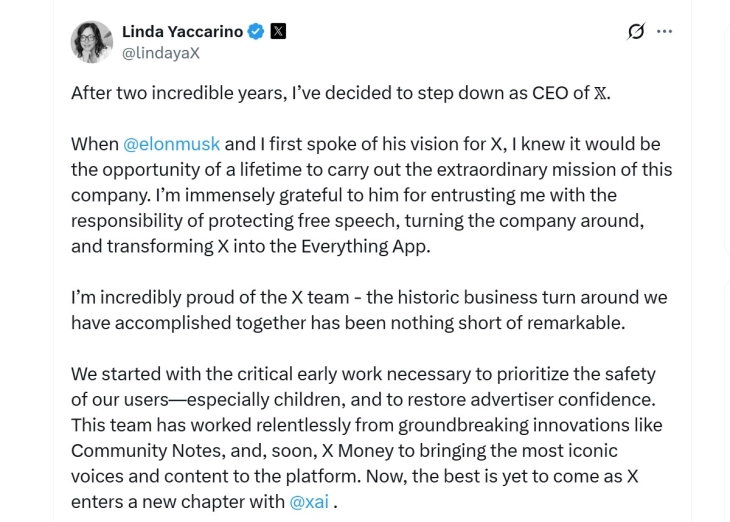Click the Grok icon on the post
Image resolution: width=730 pixels, height=522 pixels.
[636, 31]
